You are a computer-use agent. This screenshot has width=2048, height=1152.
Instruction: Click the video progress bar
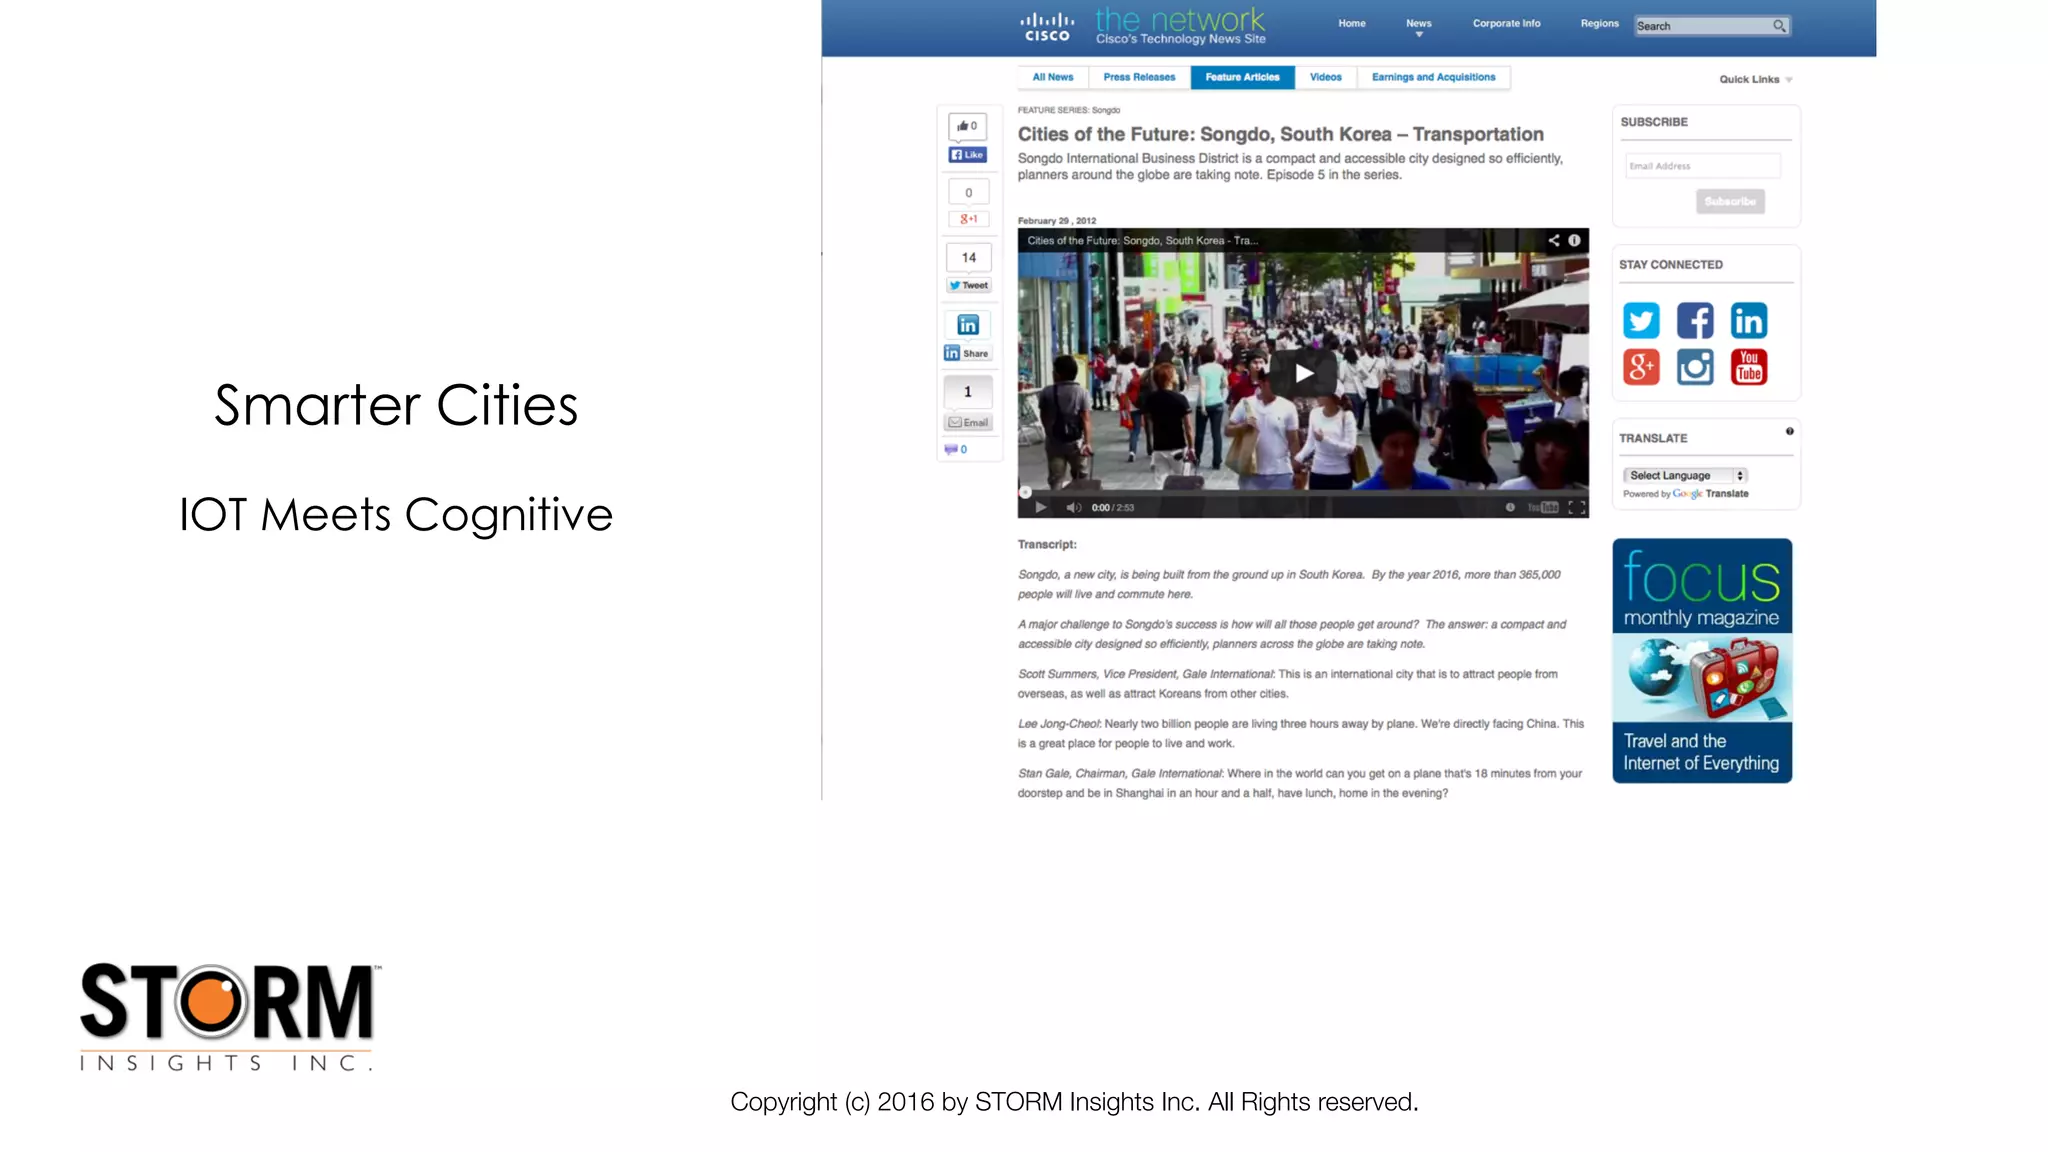[x=1303, y=492]
